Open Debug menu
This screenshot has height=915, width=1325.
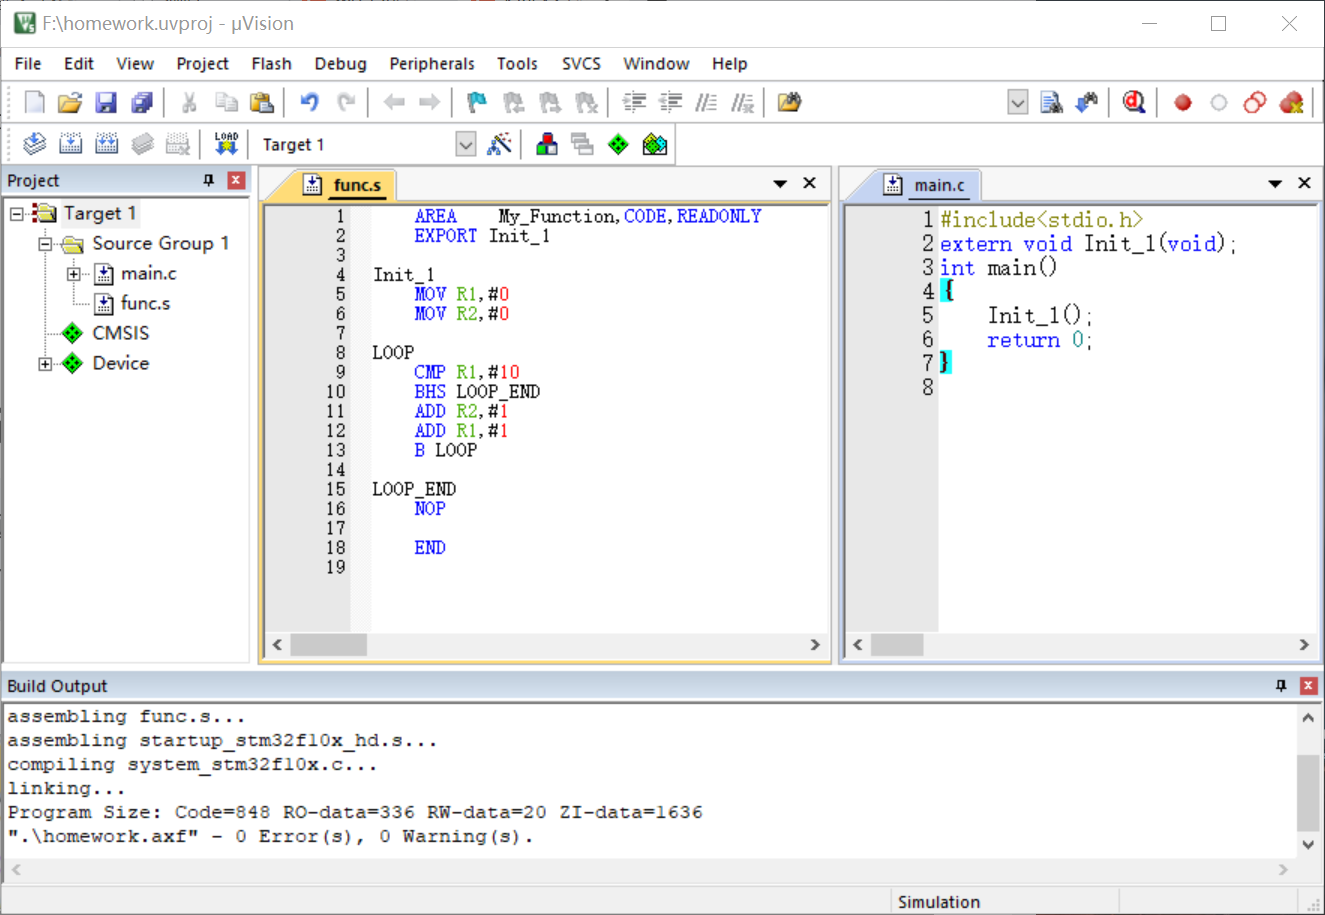click(x=340, y=63)
